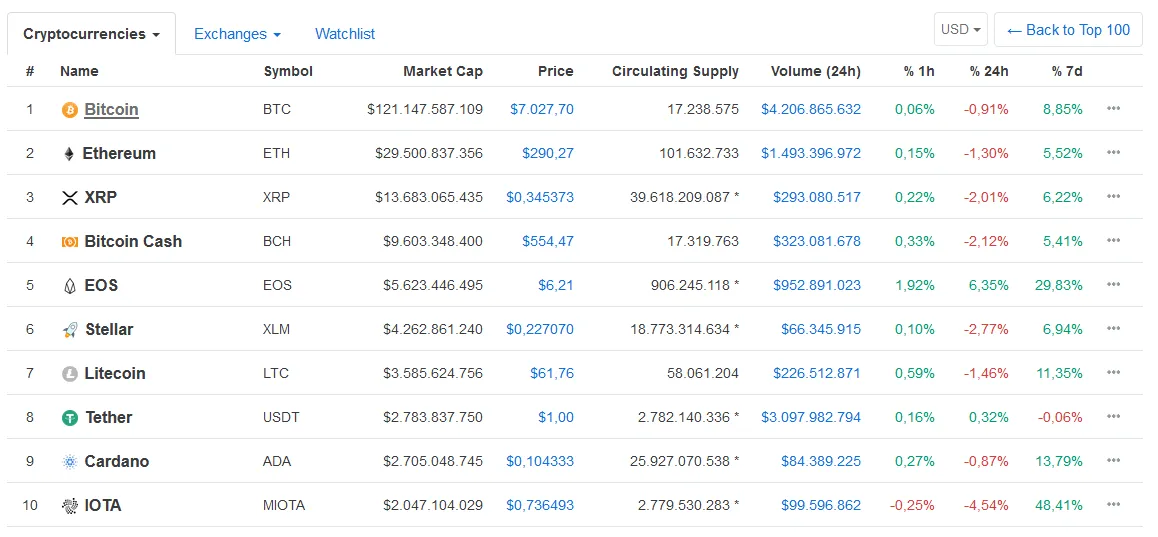Click the Litecoin logo icon

click(x=69, y=374)
